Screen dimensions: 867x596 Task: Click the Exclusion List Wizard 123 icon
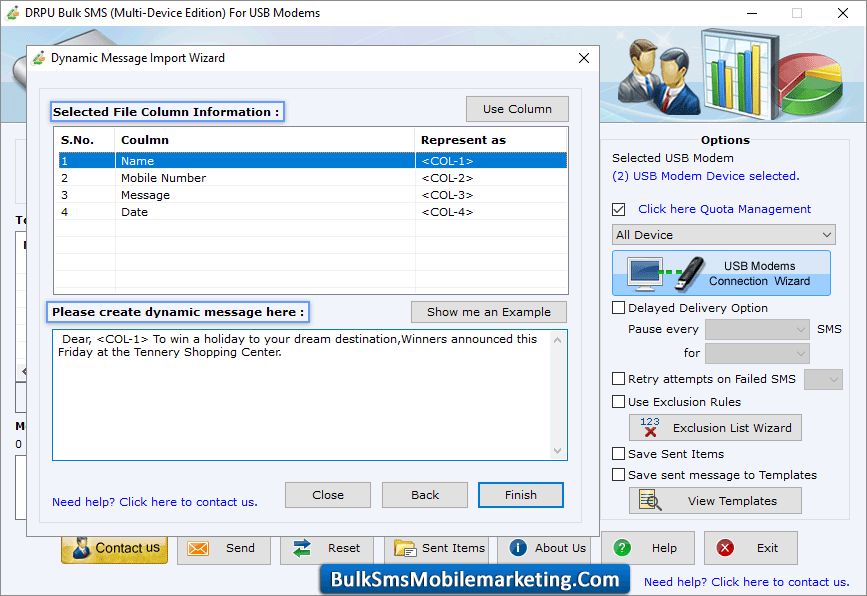[650, 427]
